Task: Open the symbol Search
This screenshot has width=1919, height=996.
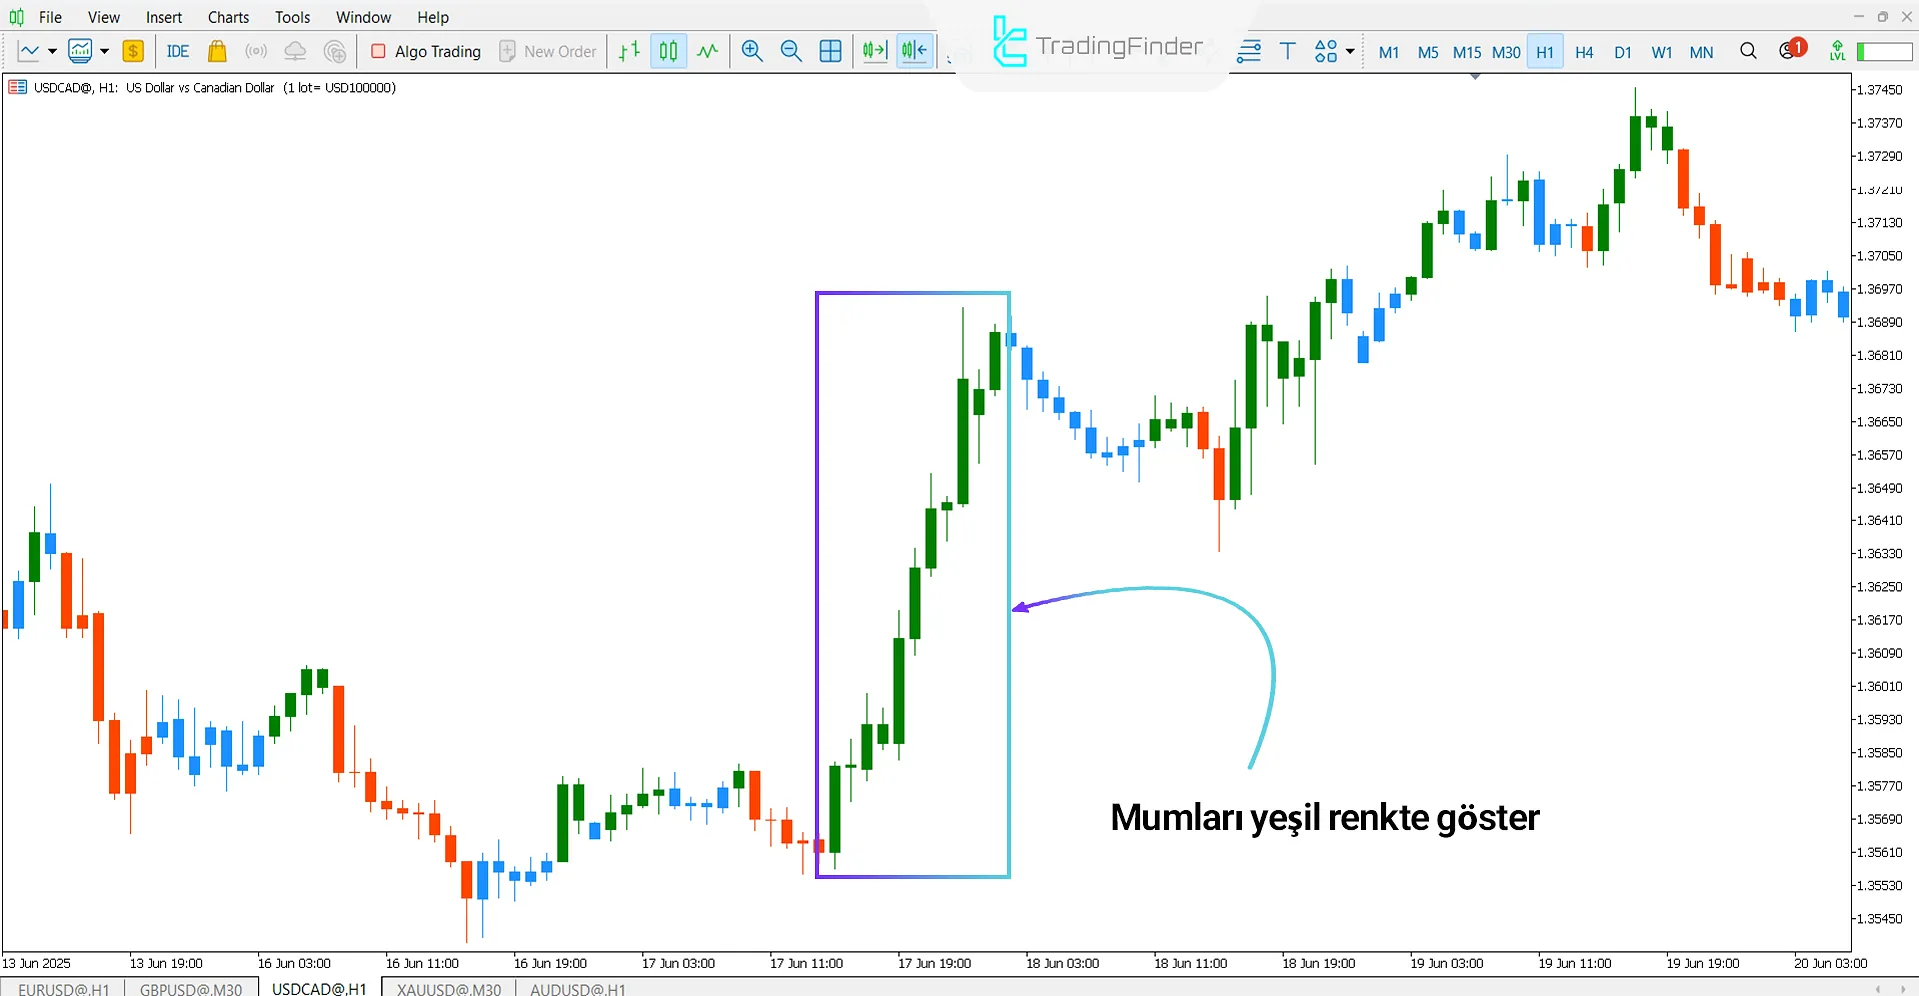Action: [1748, 51]
